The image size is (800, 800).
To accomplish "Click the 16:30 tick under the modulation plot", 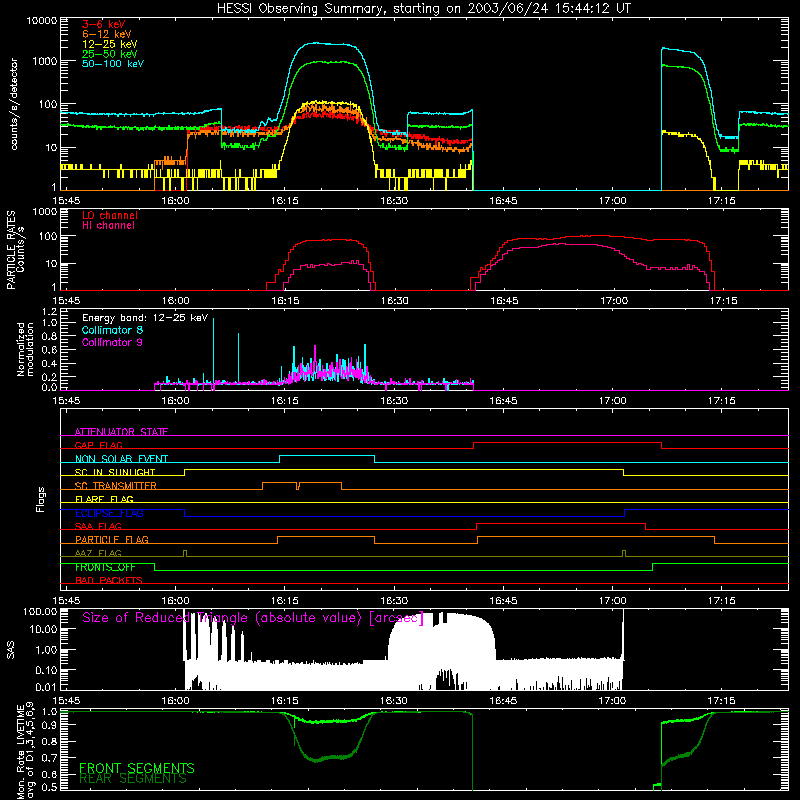I will 394,401.
